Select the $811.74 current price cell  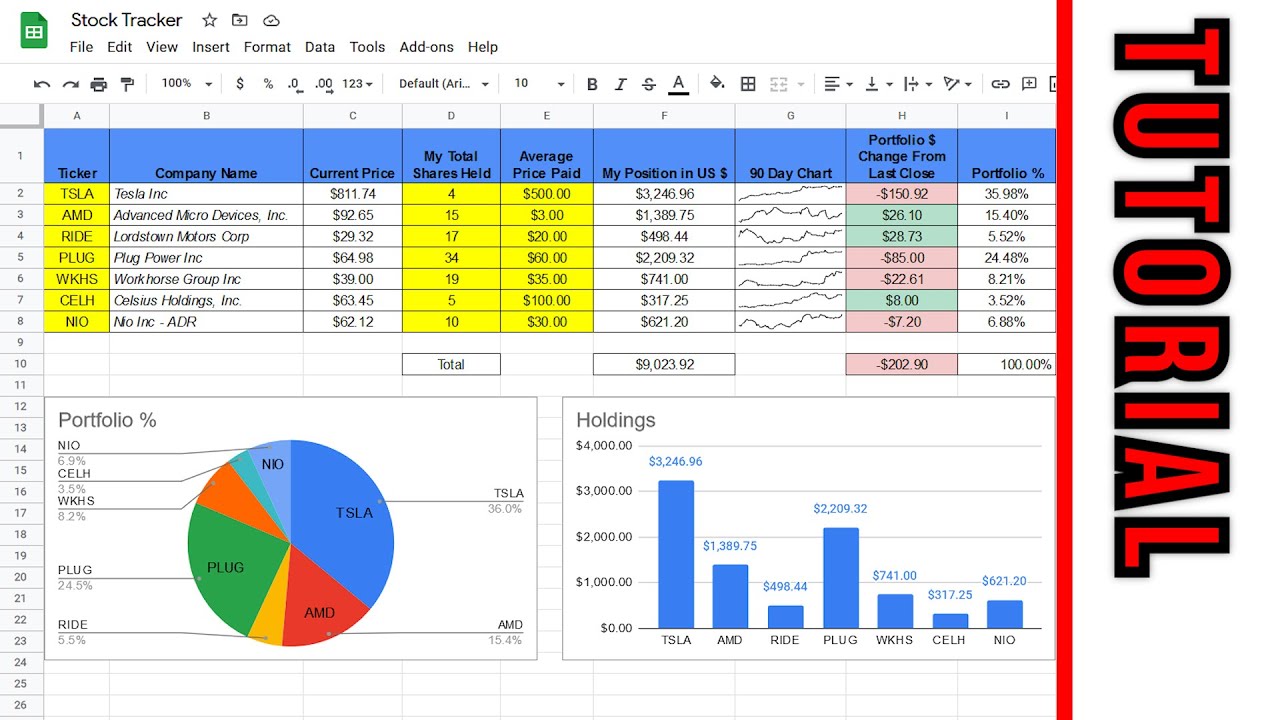(x=352, y=194)
